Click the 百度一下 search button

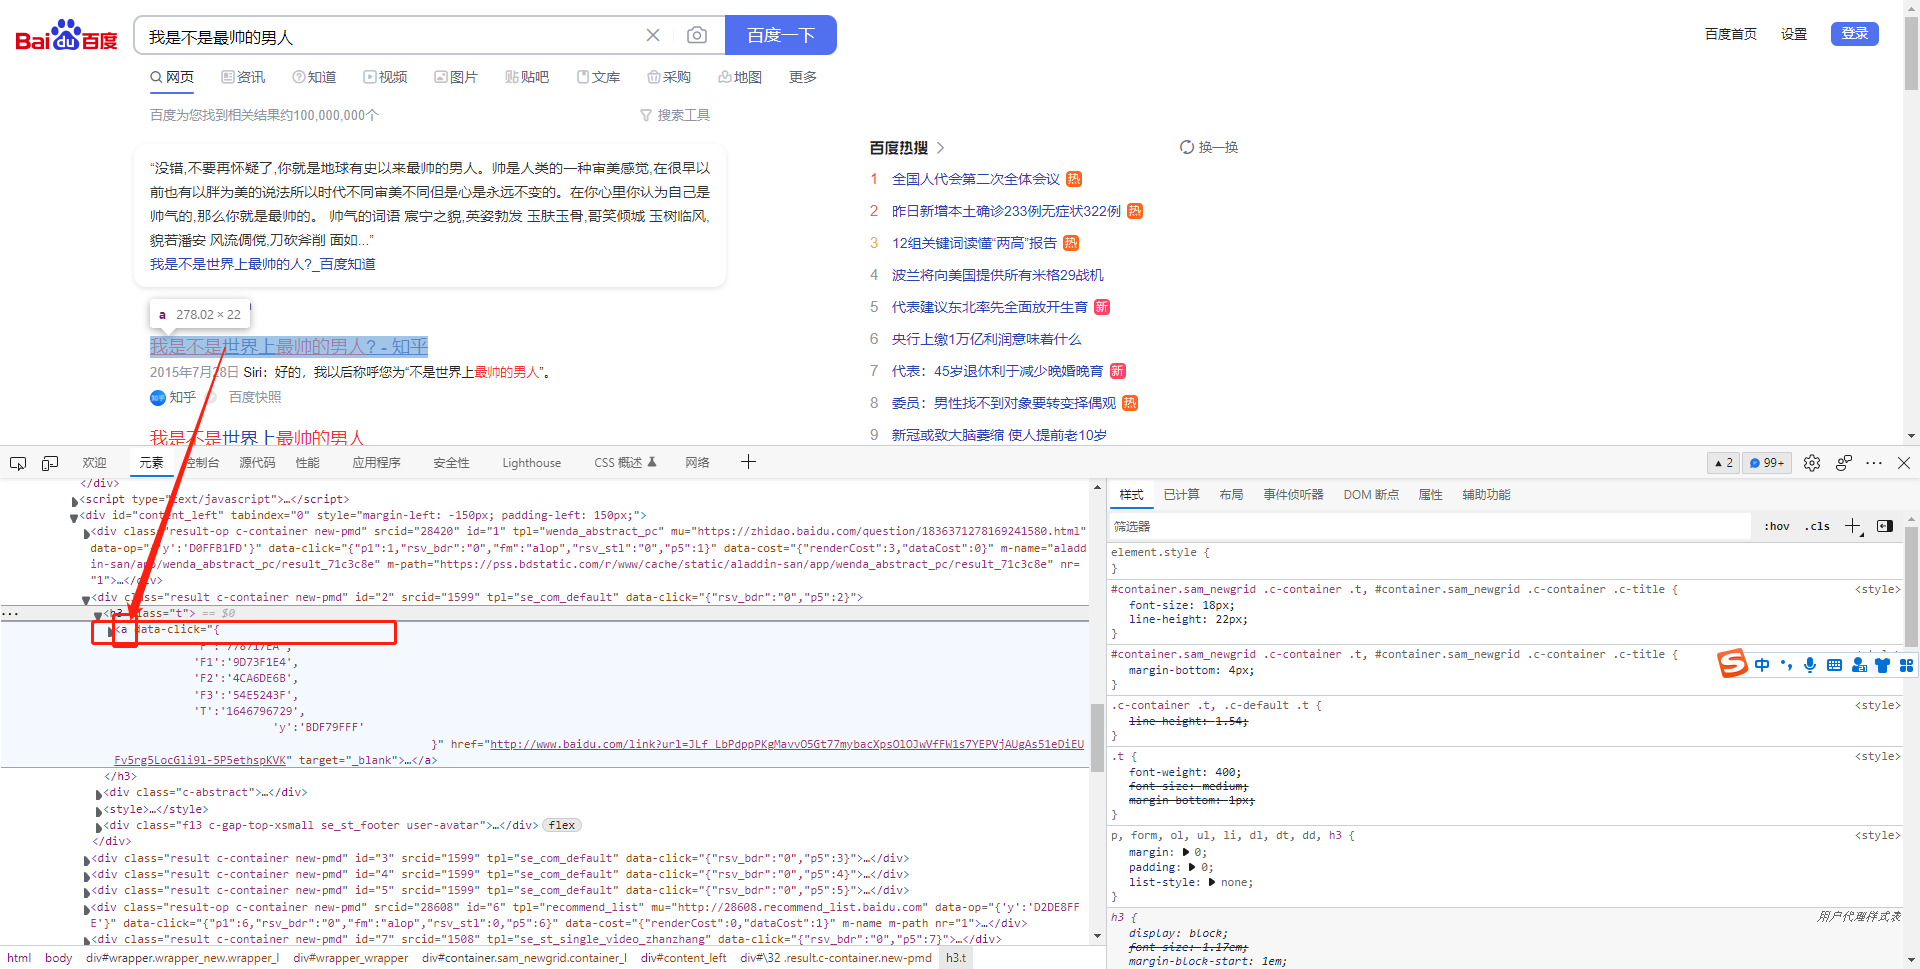(x=781, y=35)
